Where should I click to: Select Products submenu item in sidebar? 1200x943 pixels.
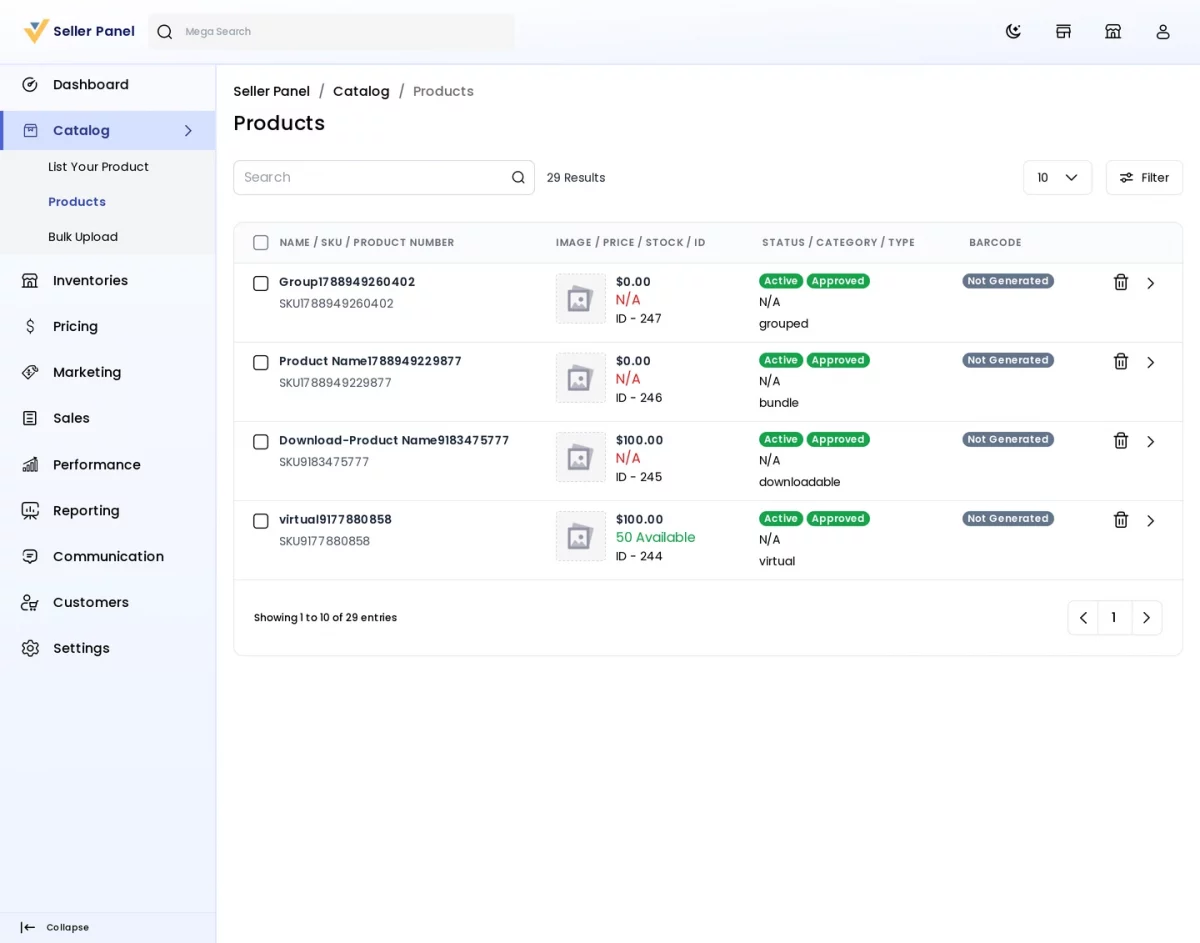coord(77,202)
